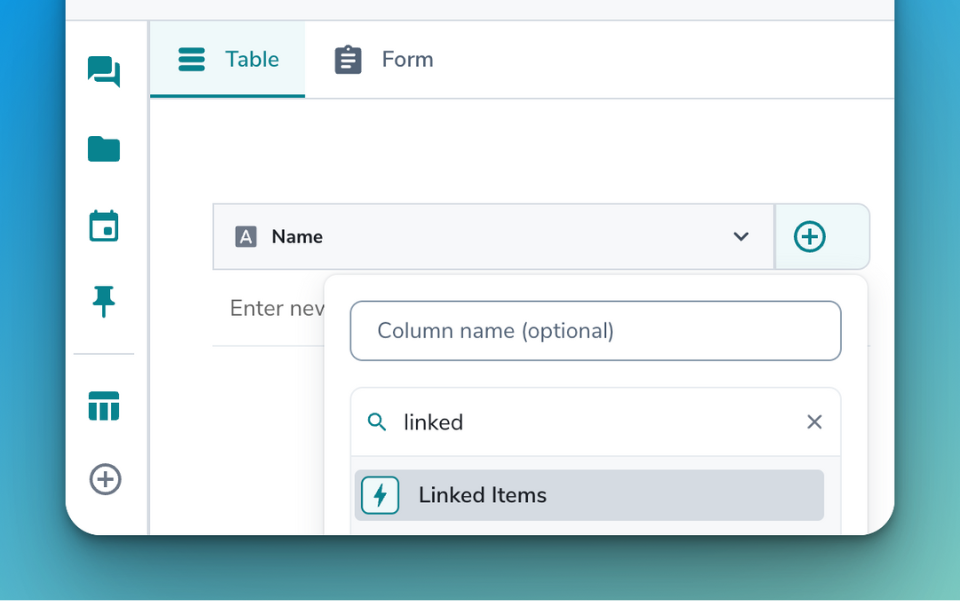Click the Form tab's clipboard icon
Image resolution: width=960 pixels, height=601 pixels.
(348, 59)
